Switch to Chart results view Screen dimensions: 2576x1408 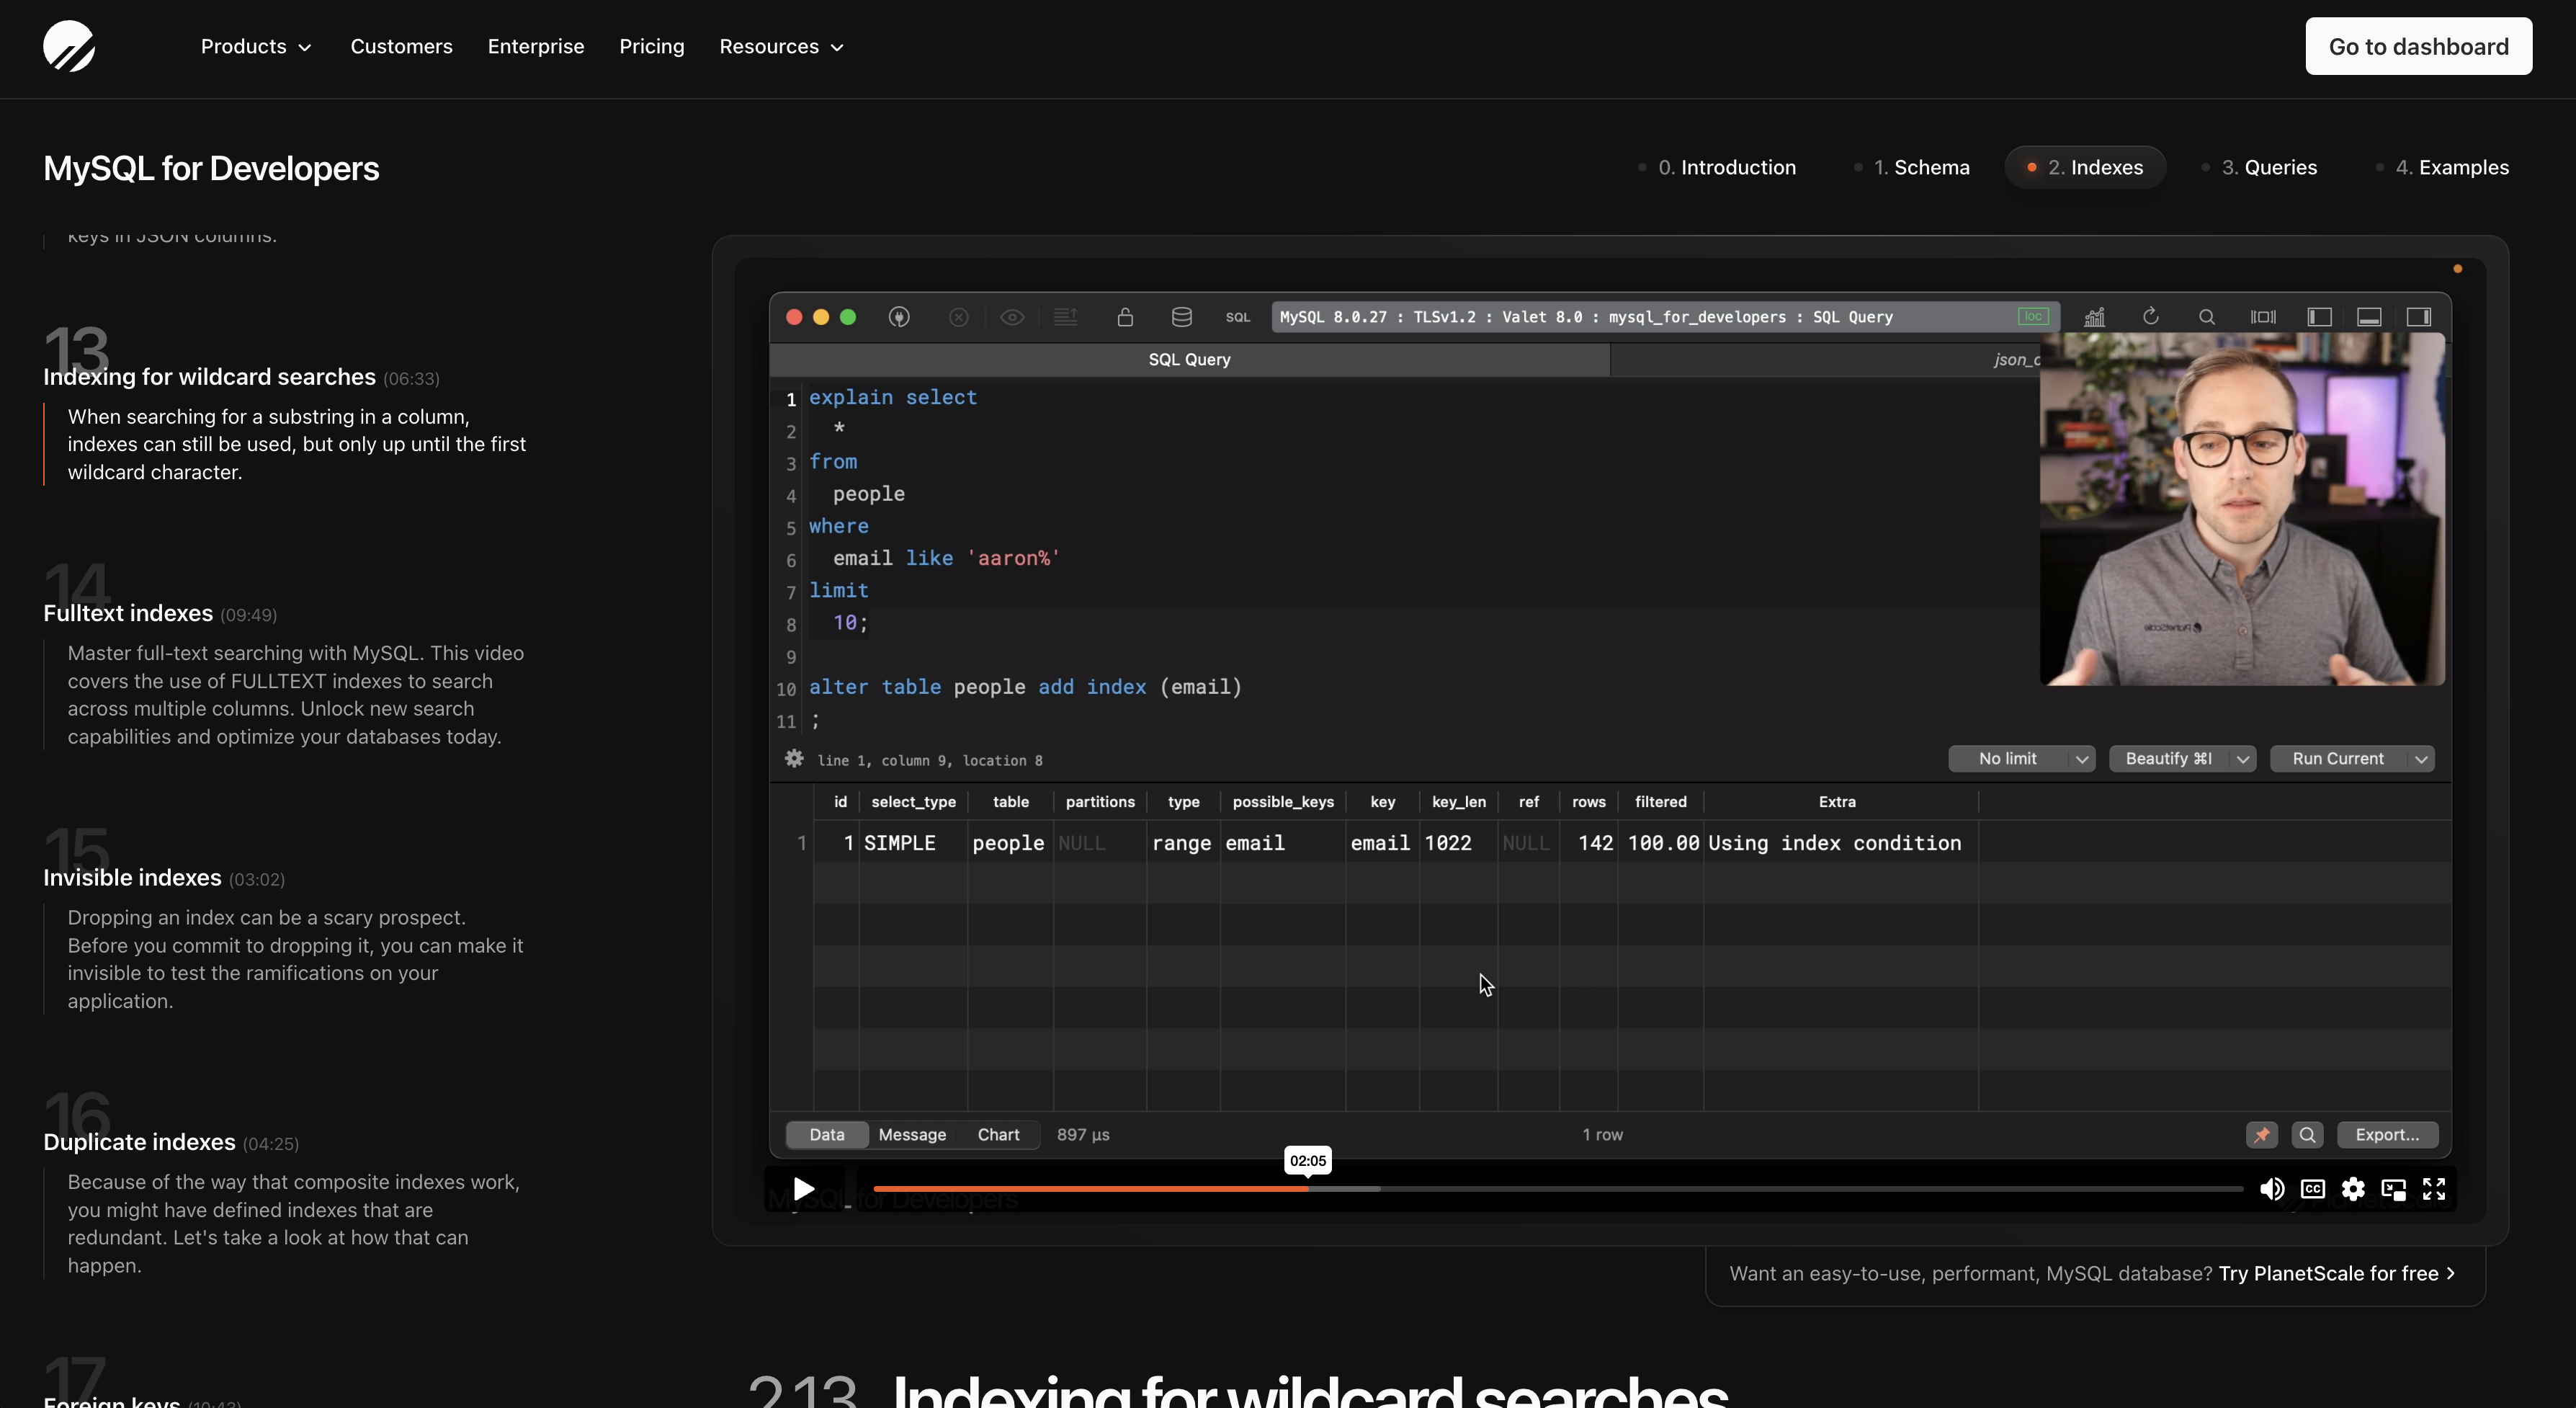[998, 1135]
